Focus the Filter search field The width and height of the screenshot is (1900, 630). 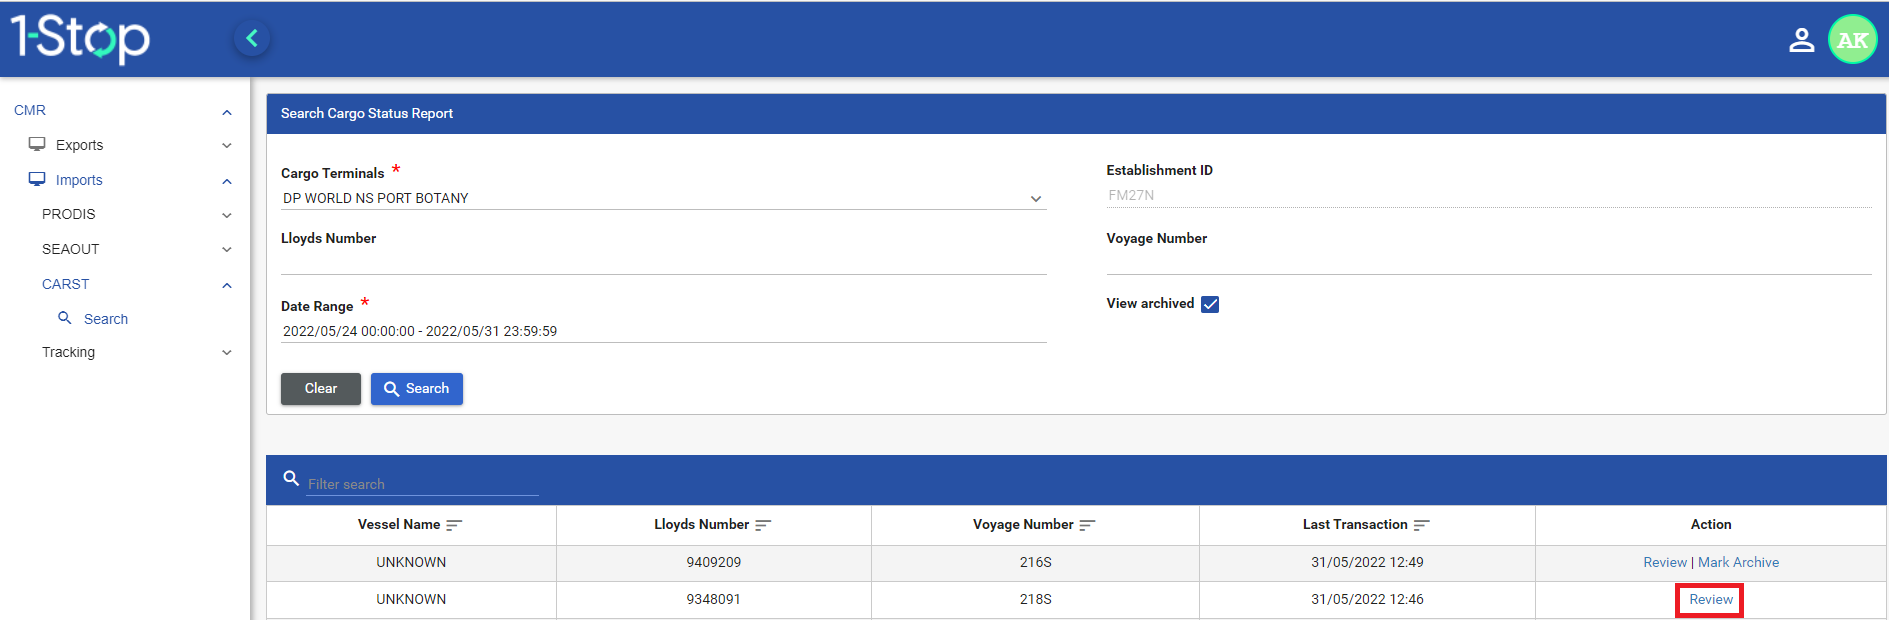point(422,484)
